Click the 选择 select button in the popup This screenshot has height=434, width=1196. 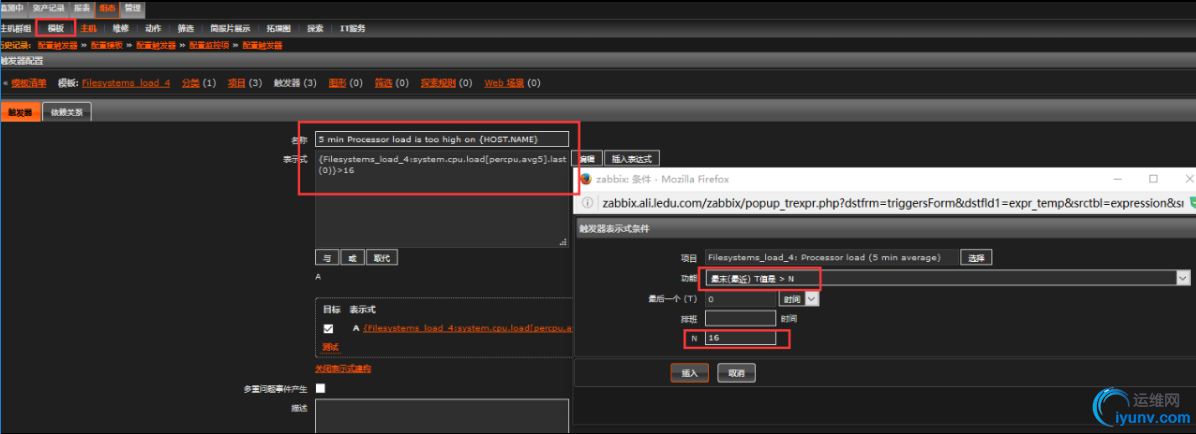click(977, 257)
